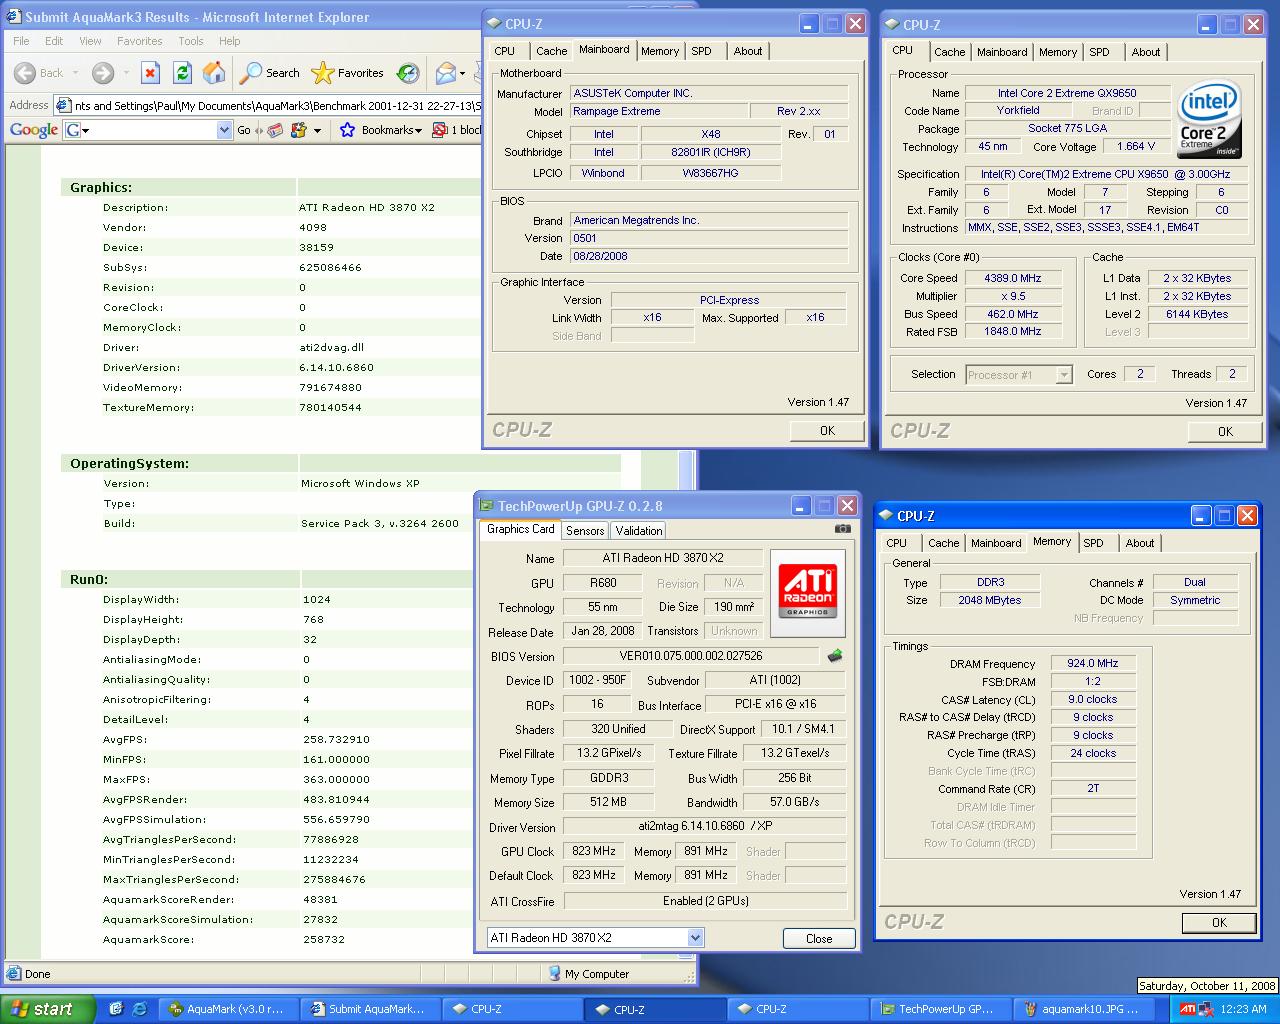Screen dimensions: 1280x1024
Task: Open the Tools menu in Internet Explorer
Action: pos(191,41)
